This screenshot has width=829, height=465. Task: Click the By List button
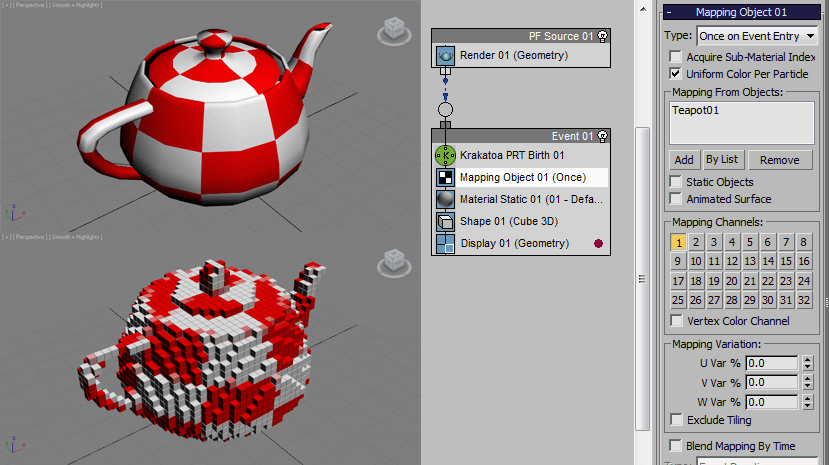point(721,160)
